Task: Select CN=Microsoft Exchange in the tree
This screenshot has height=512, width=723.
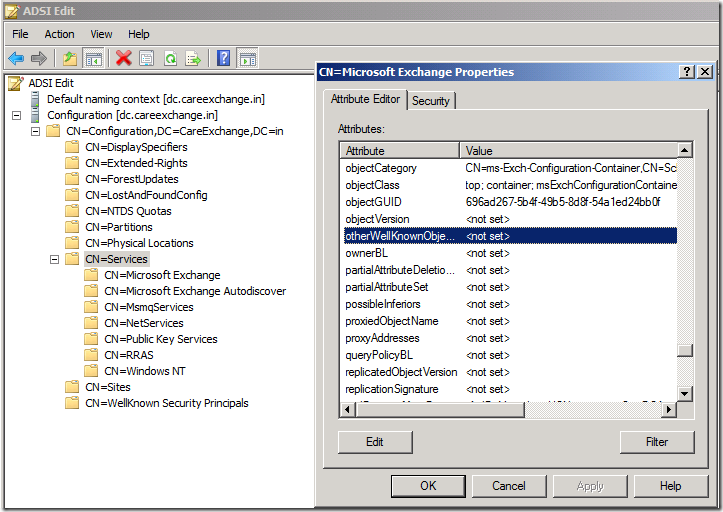Action: (x=162, y=275)
